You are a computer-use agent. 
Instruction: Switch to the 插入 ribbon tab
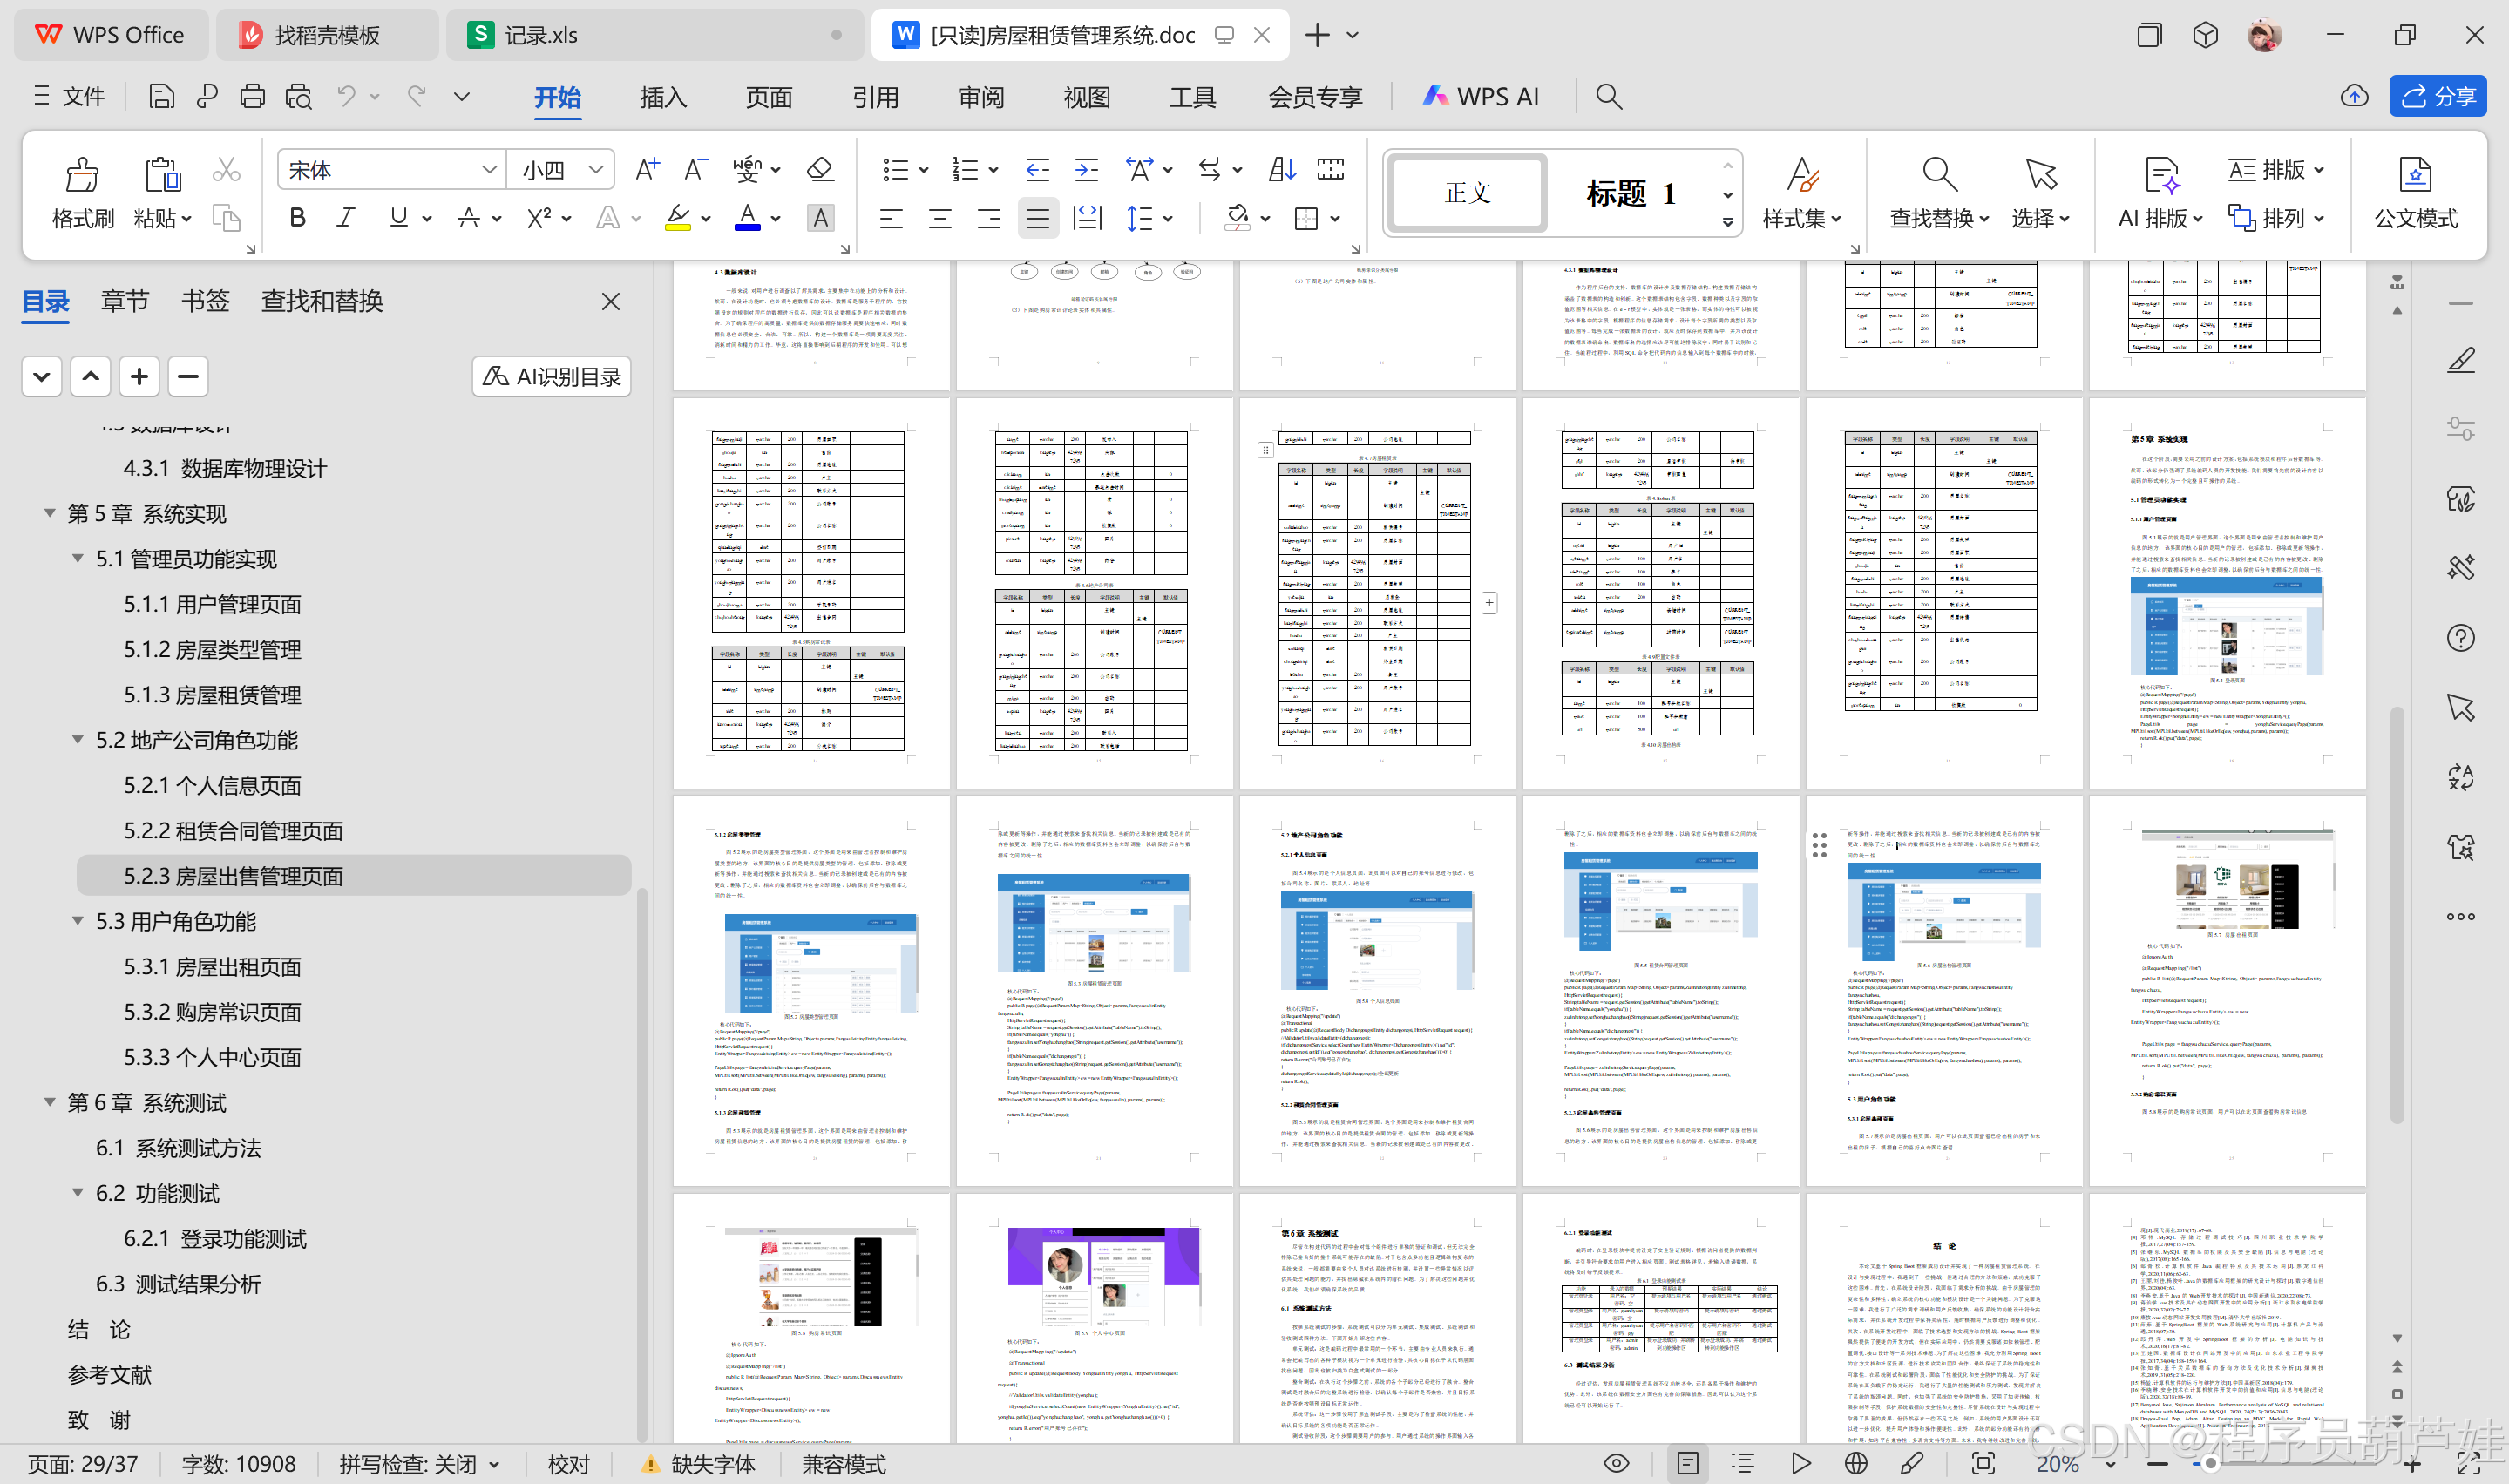pos(663,97)
